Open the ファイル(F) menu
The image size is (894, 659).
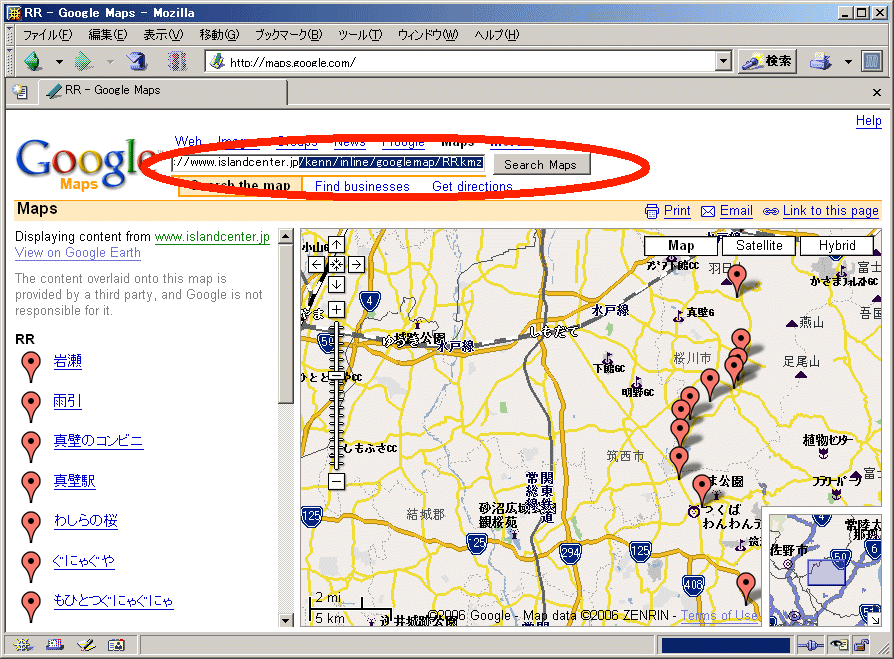tap(47, 35)
